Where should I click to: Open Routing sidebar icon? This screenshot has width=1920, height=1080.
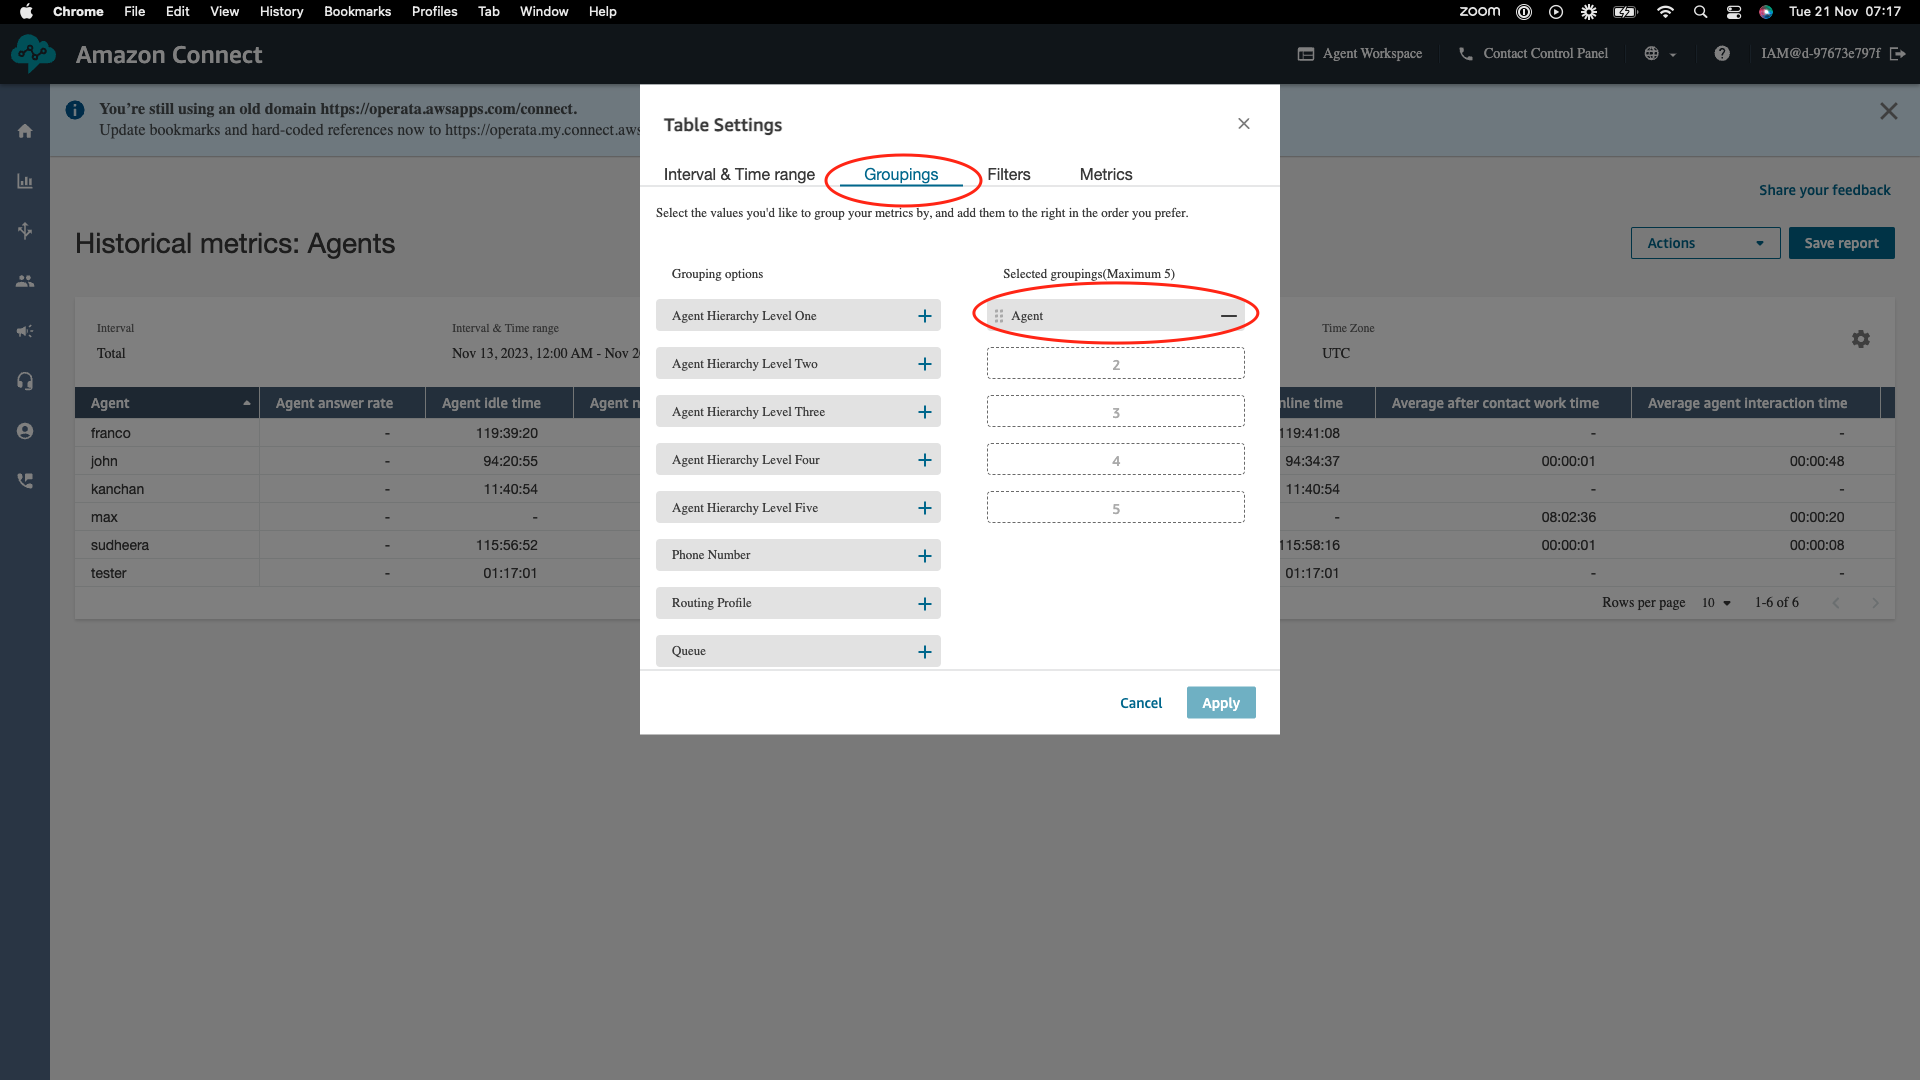[x=25, y=231]
